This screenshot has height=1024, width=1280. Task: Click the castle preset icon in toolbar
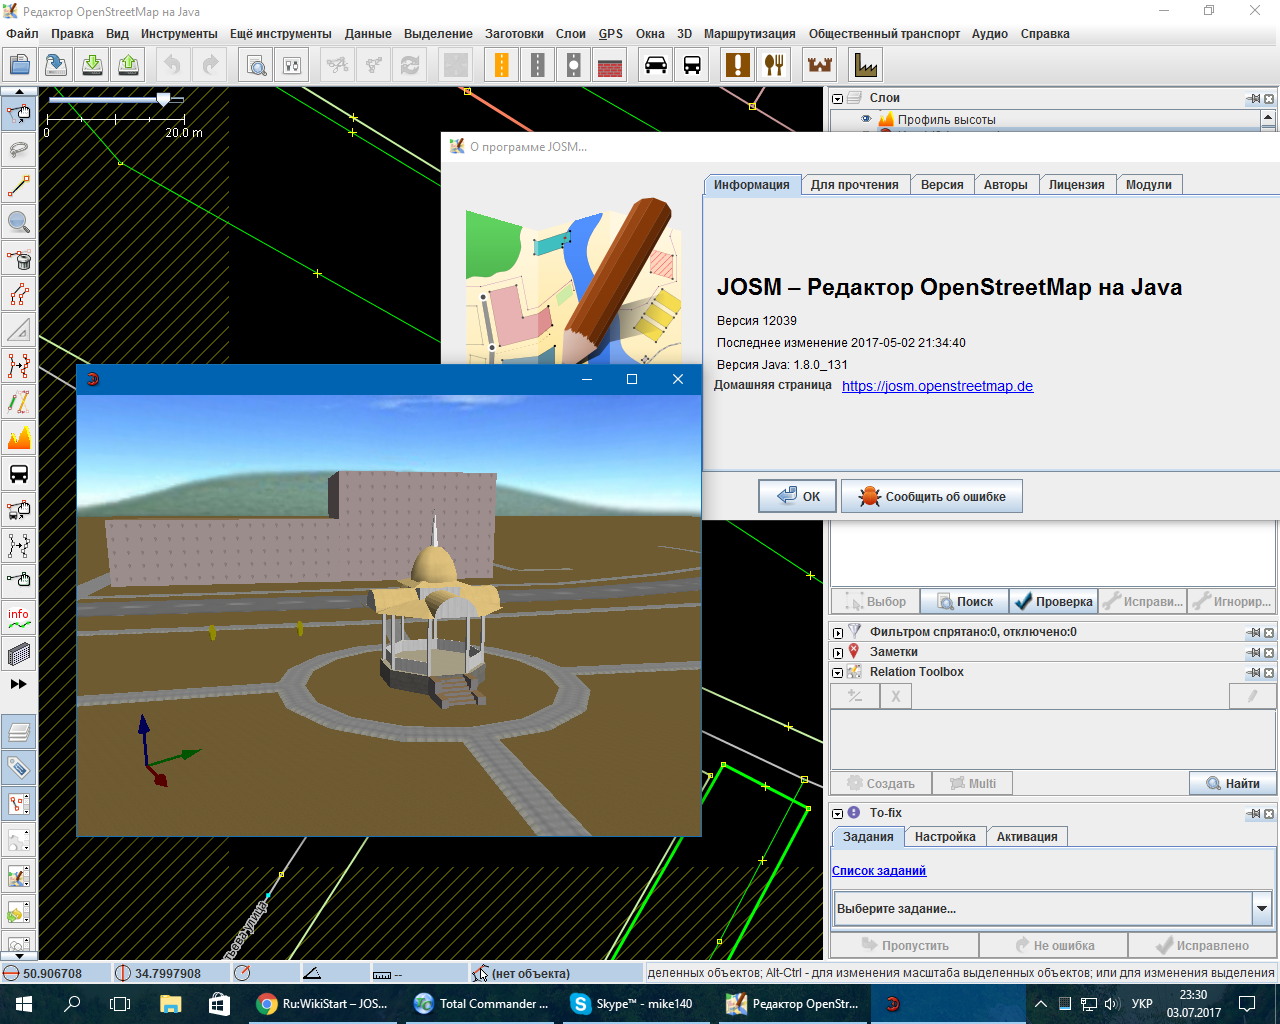[820, 66]
